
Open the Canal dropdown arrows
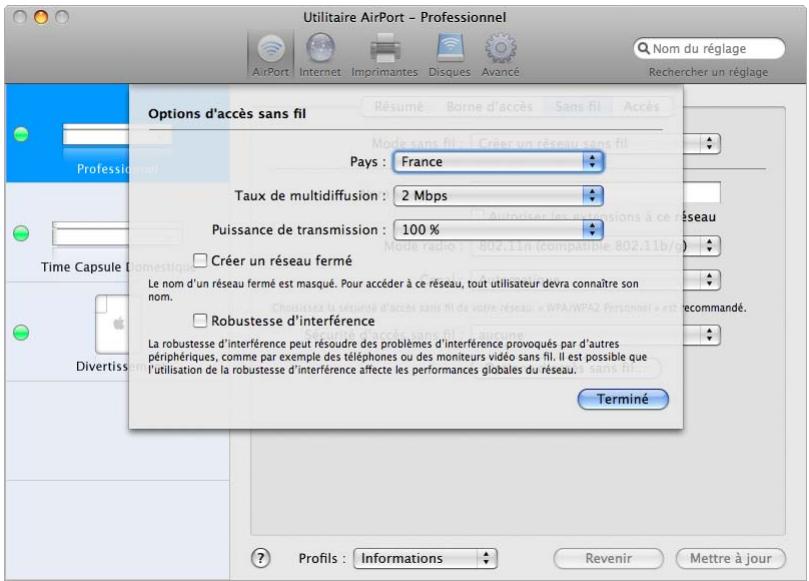710,280
